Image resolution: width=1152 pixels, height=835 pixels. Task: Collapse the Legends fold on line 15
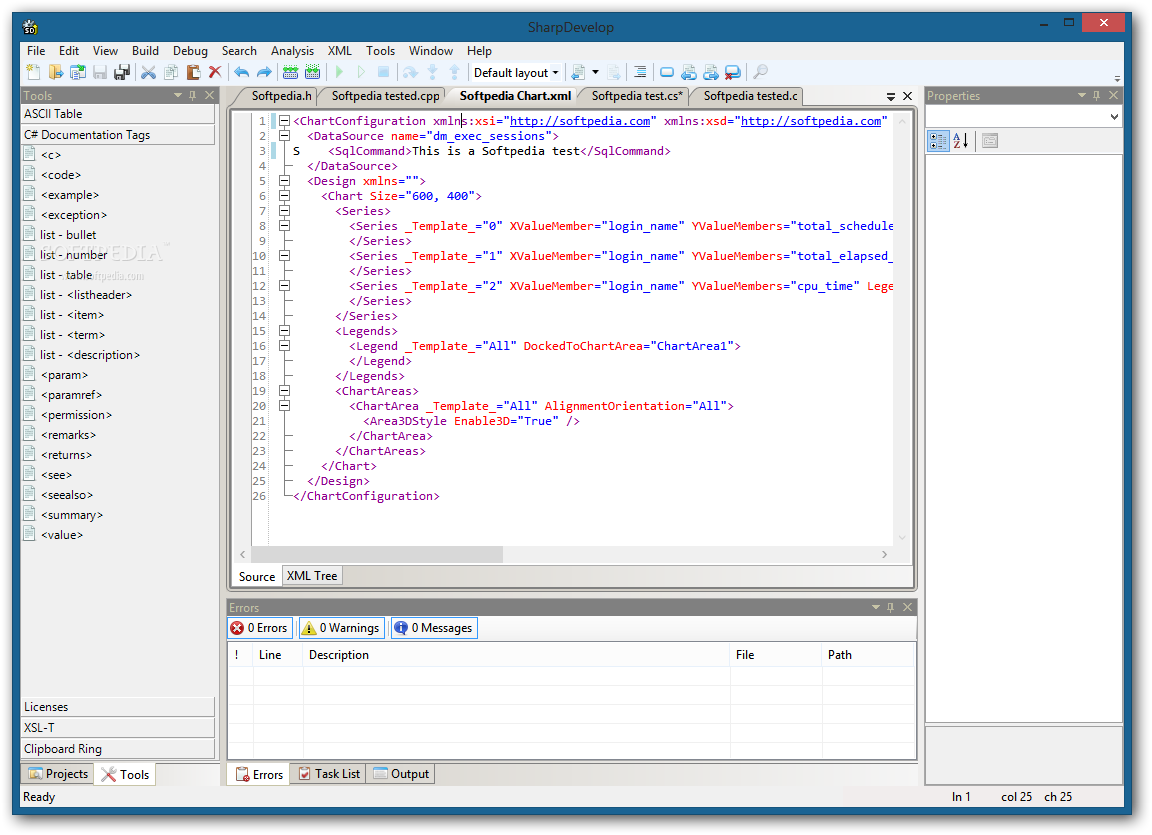284,330
